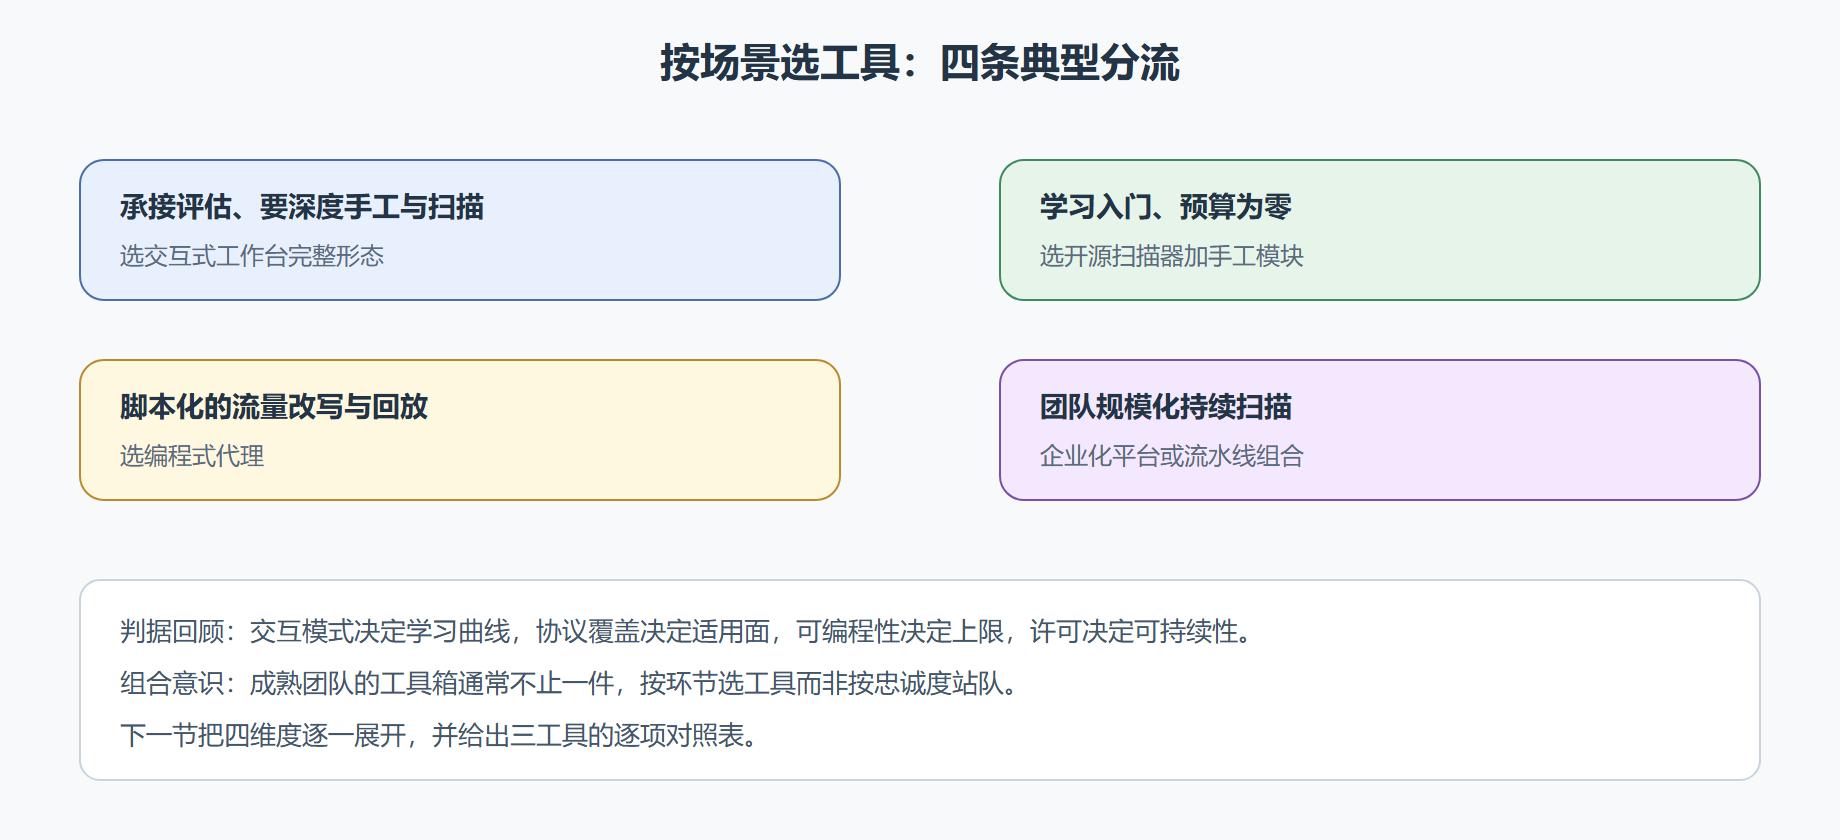Click the text 企业化平台或流水线组合

point(1172,456)
